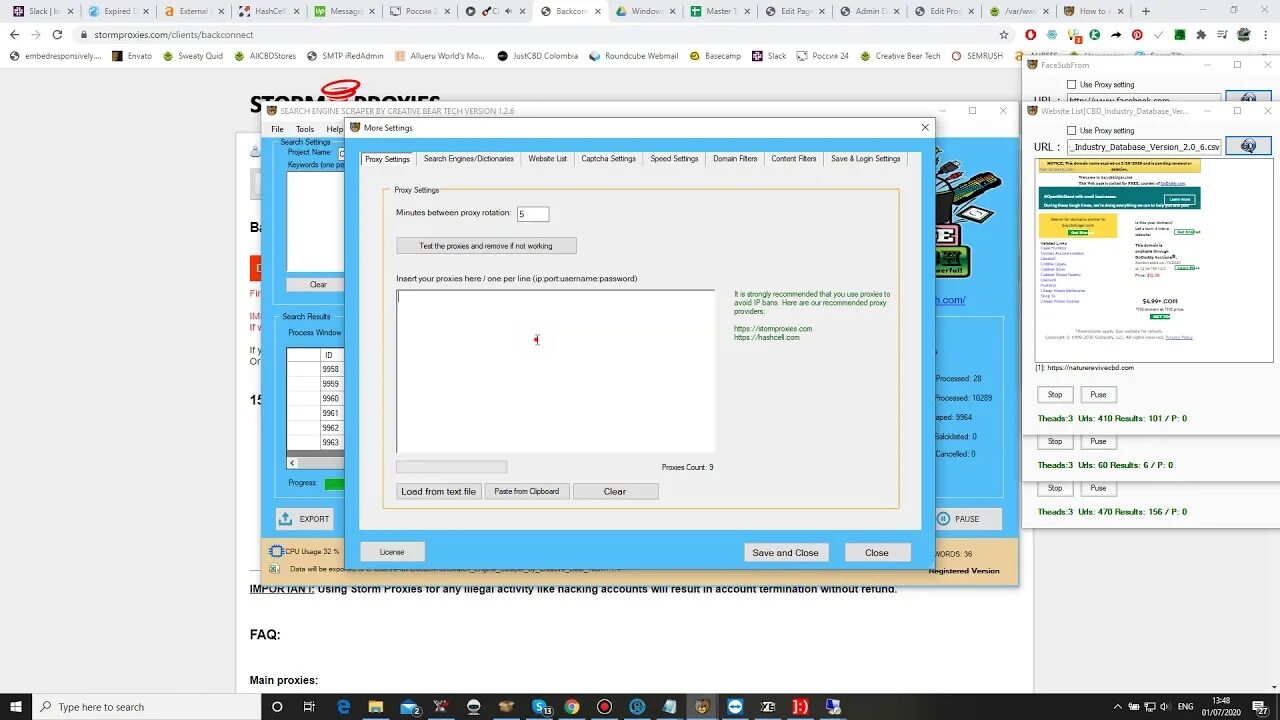Screen dimensions: 1280x720
Task: Go to Captcha Settings tab
Action: click(x=608, y=159)
